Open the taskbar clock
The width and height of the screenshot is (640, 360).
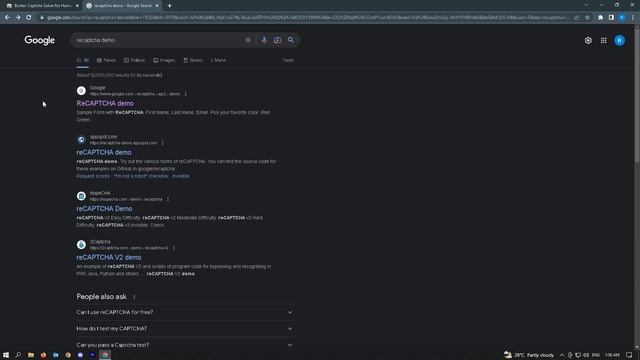coord(612,355)
